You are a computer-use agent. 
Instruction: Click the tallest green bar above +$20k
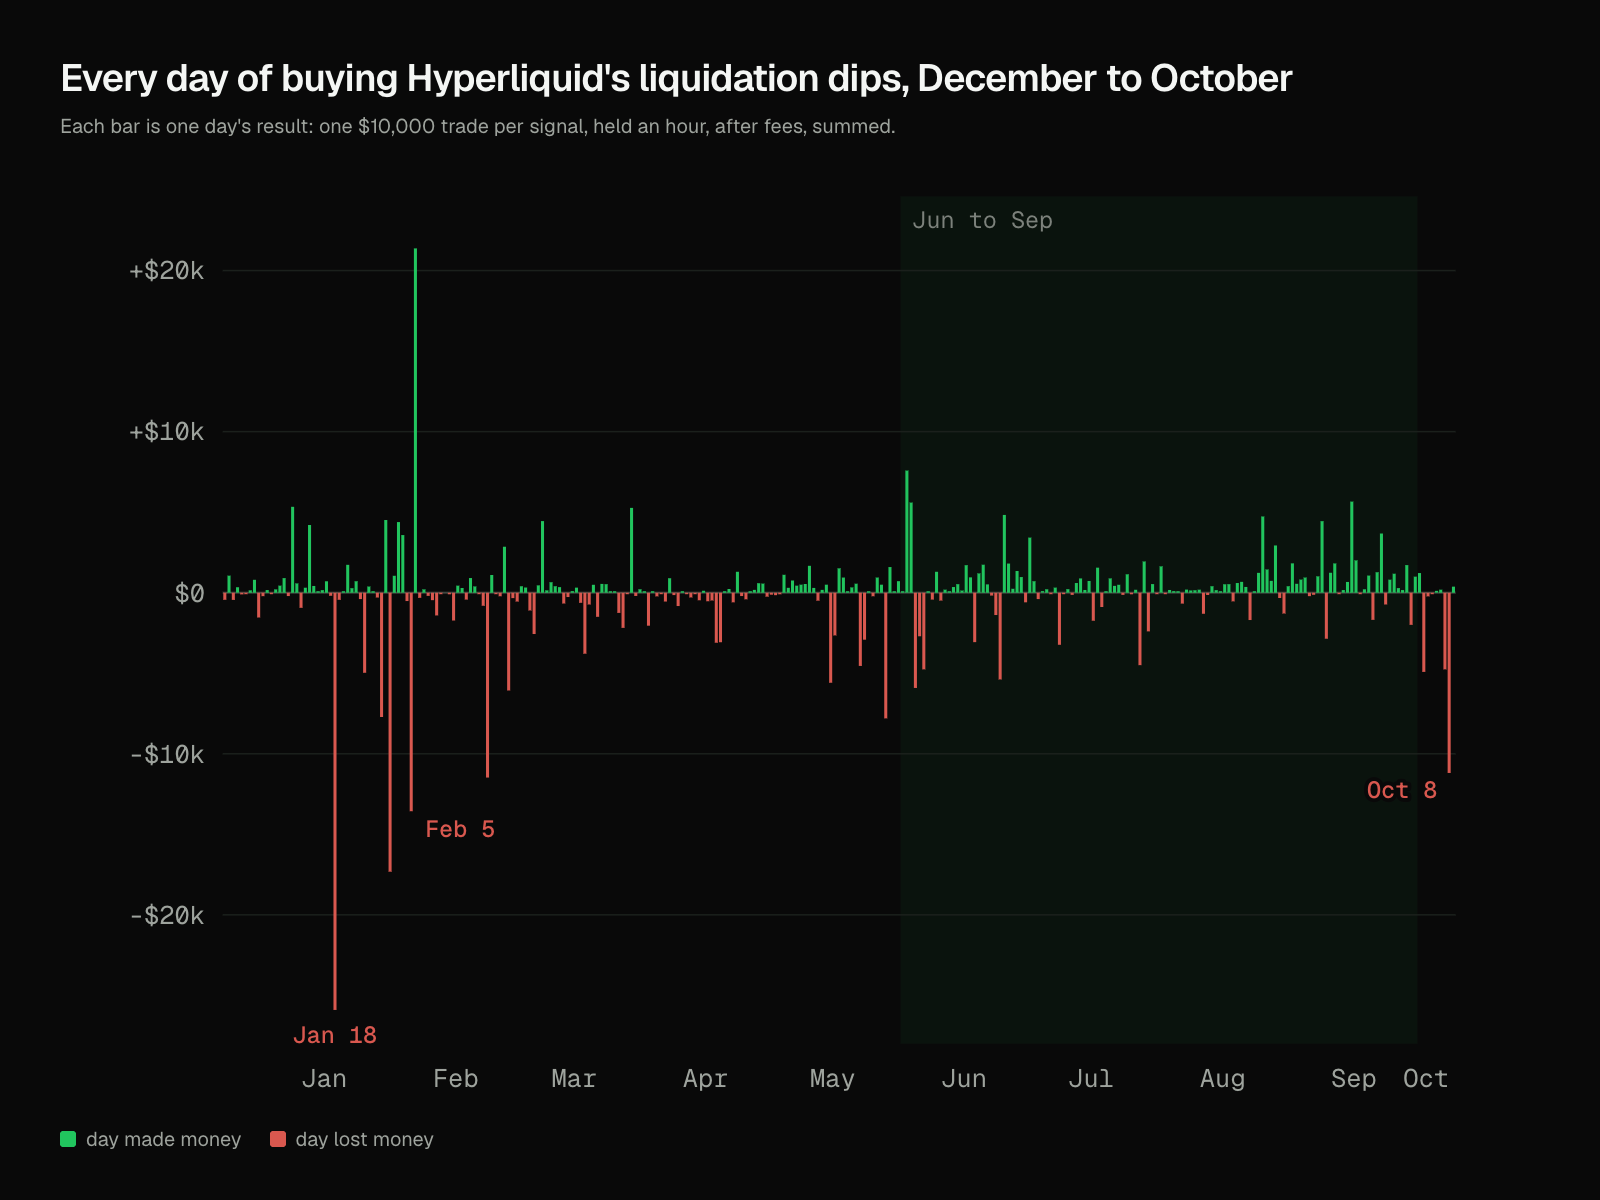tap(416, 420)
